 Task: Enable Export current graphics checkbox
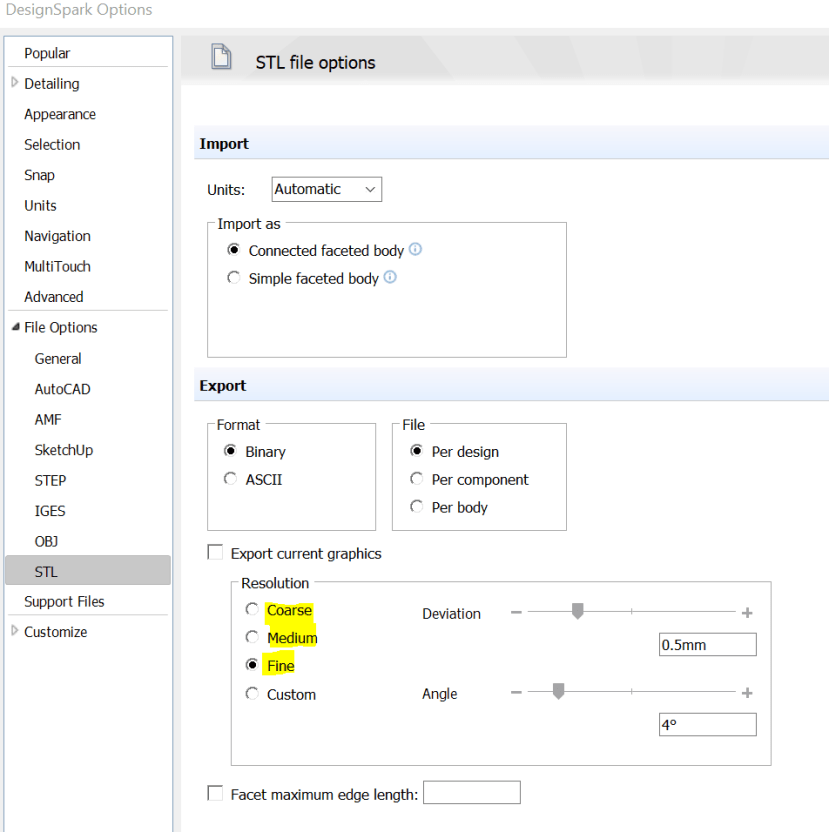point(215,552)
